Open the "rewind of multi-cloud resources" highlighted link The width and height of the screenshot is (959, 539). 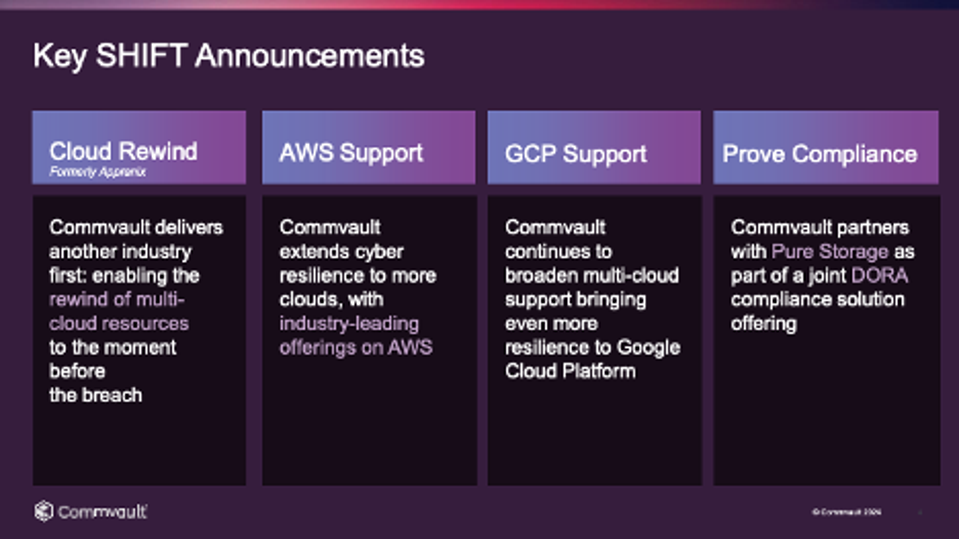(118, 311)
